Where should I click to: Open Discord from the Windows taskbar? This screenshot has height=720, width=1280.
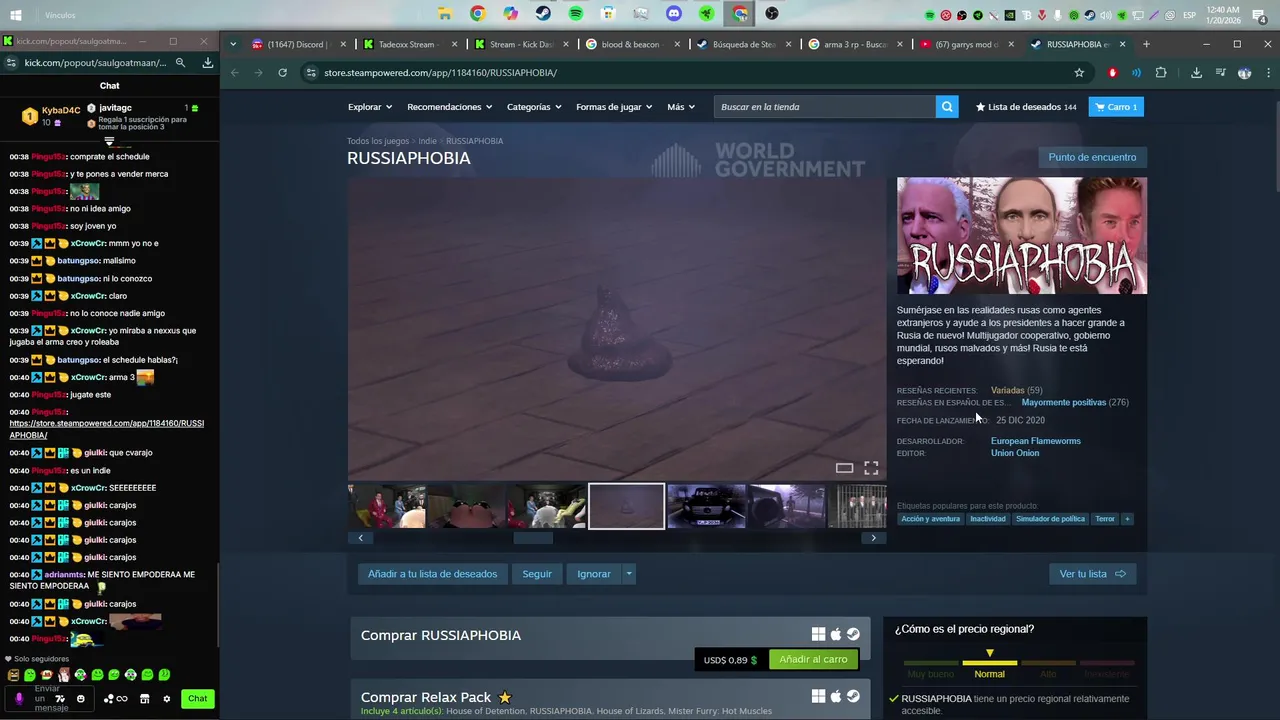tap(674, 14)
